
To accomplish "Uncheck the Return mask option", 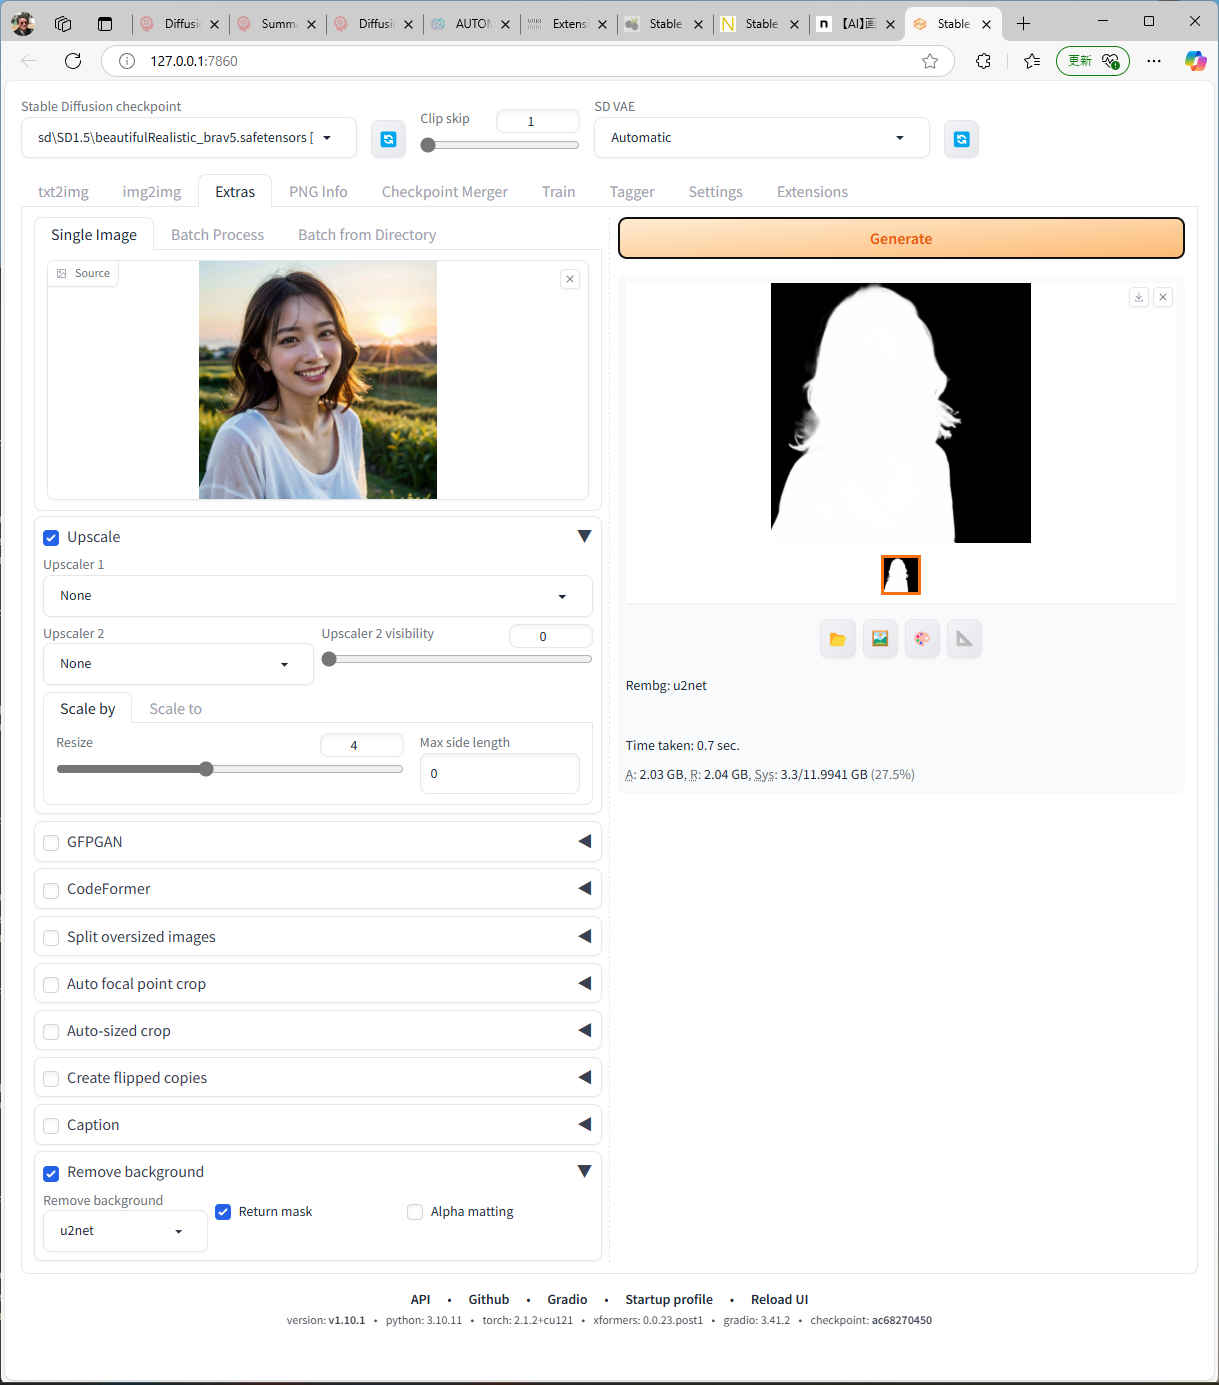I will coord(223,1212).
